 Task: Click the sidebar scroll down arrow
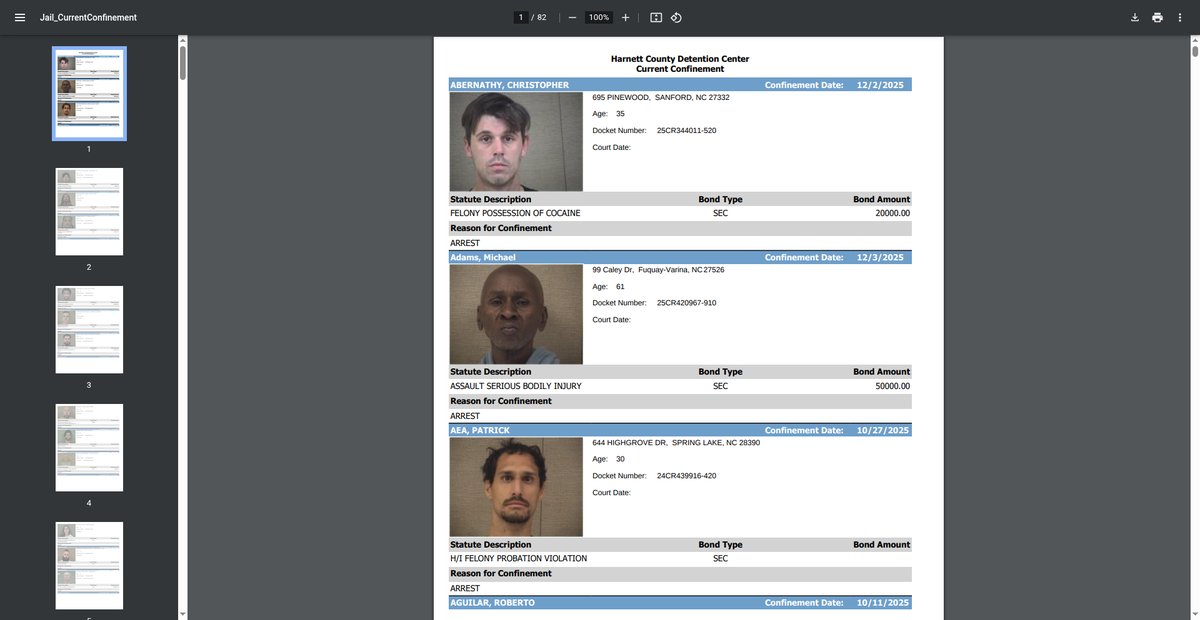182,613
